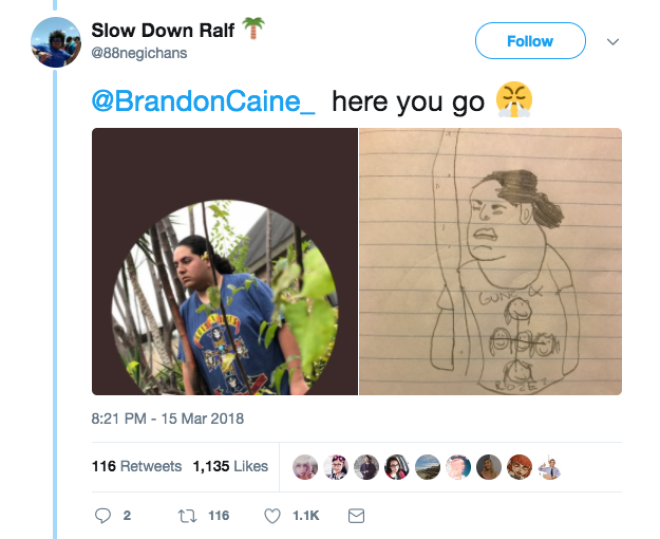Open the beach landscape liker avatar
This screenshot has width=660, height=539.
click(x=428, y=467)
